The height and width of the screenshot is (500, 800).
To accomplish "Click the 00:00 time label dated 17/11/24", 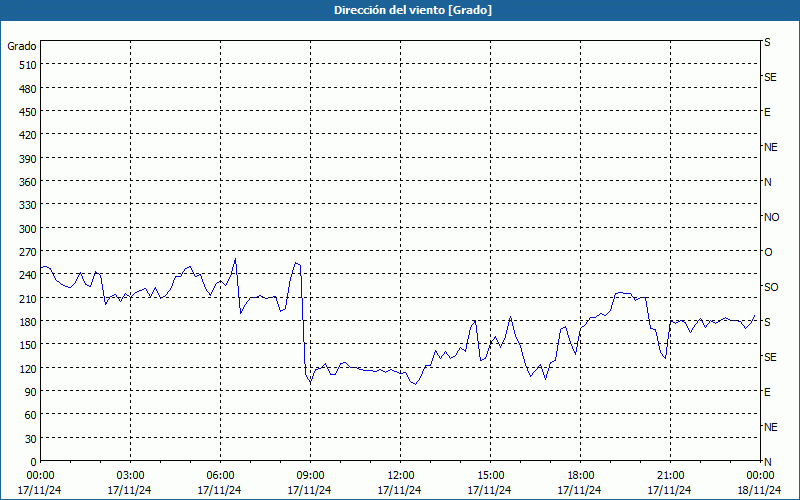I will pyautogui.click(x=40, y=476).
